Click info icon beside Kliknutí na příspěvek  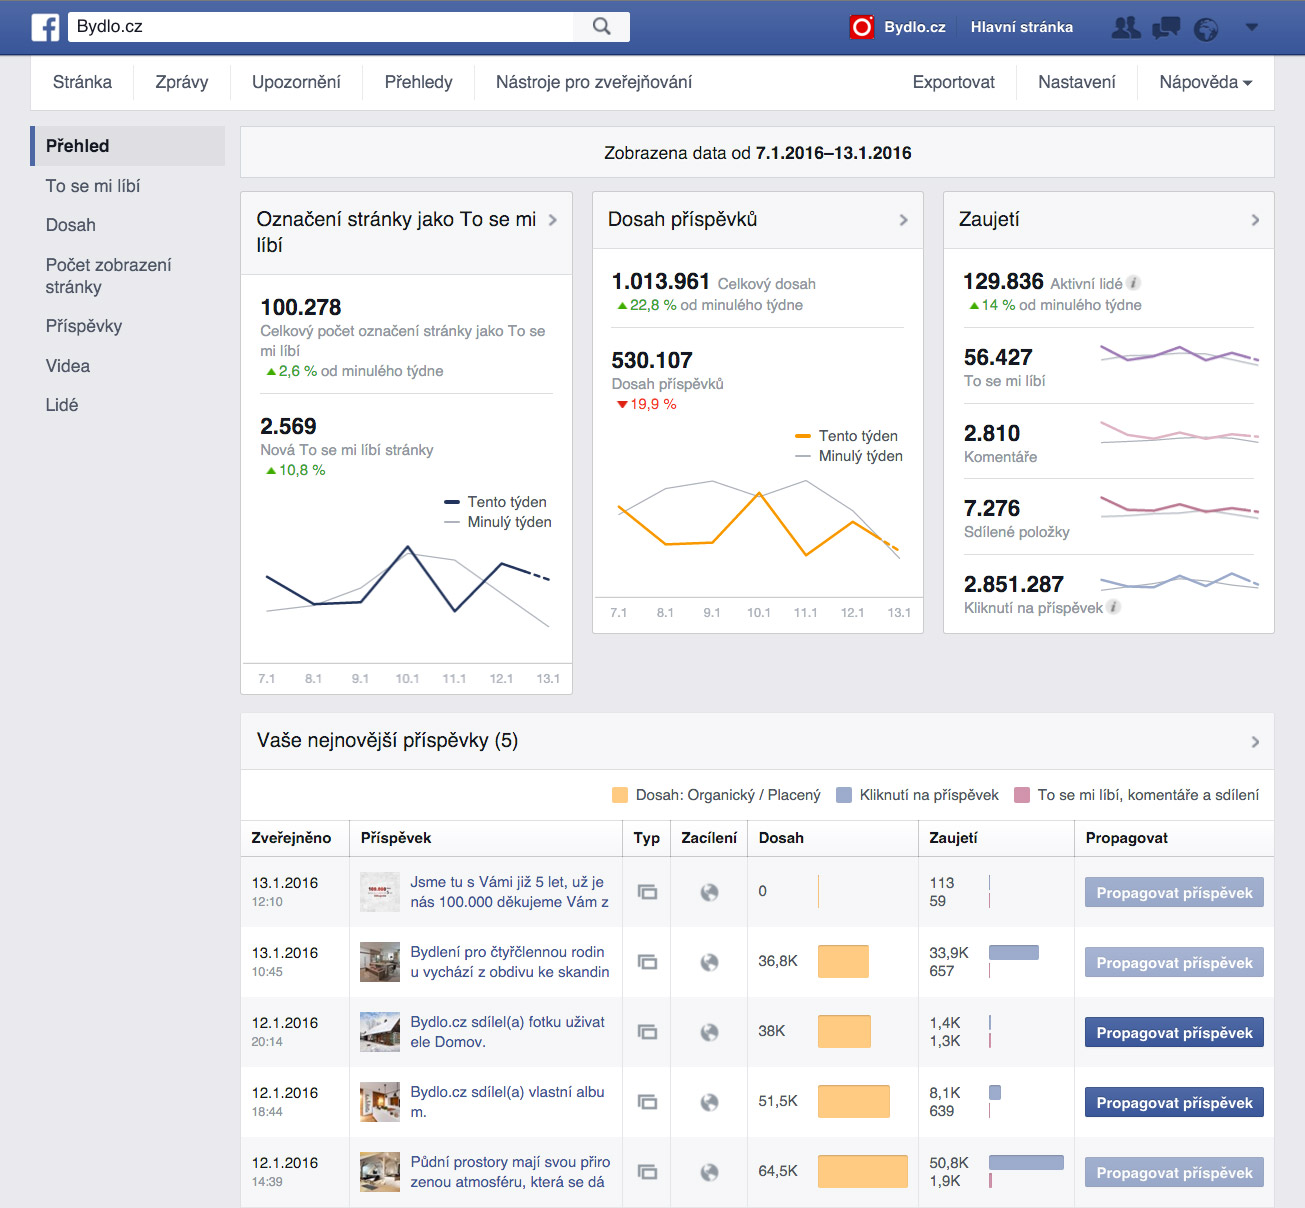click(1114, 607)
